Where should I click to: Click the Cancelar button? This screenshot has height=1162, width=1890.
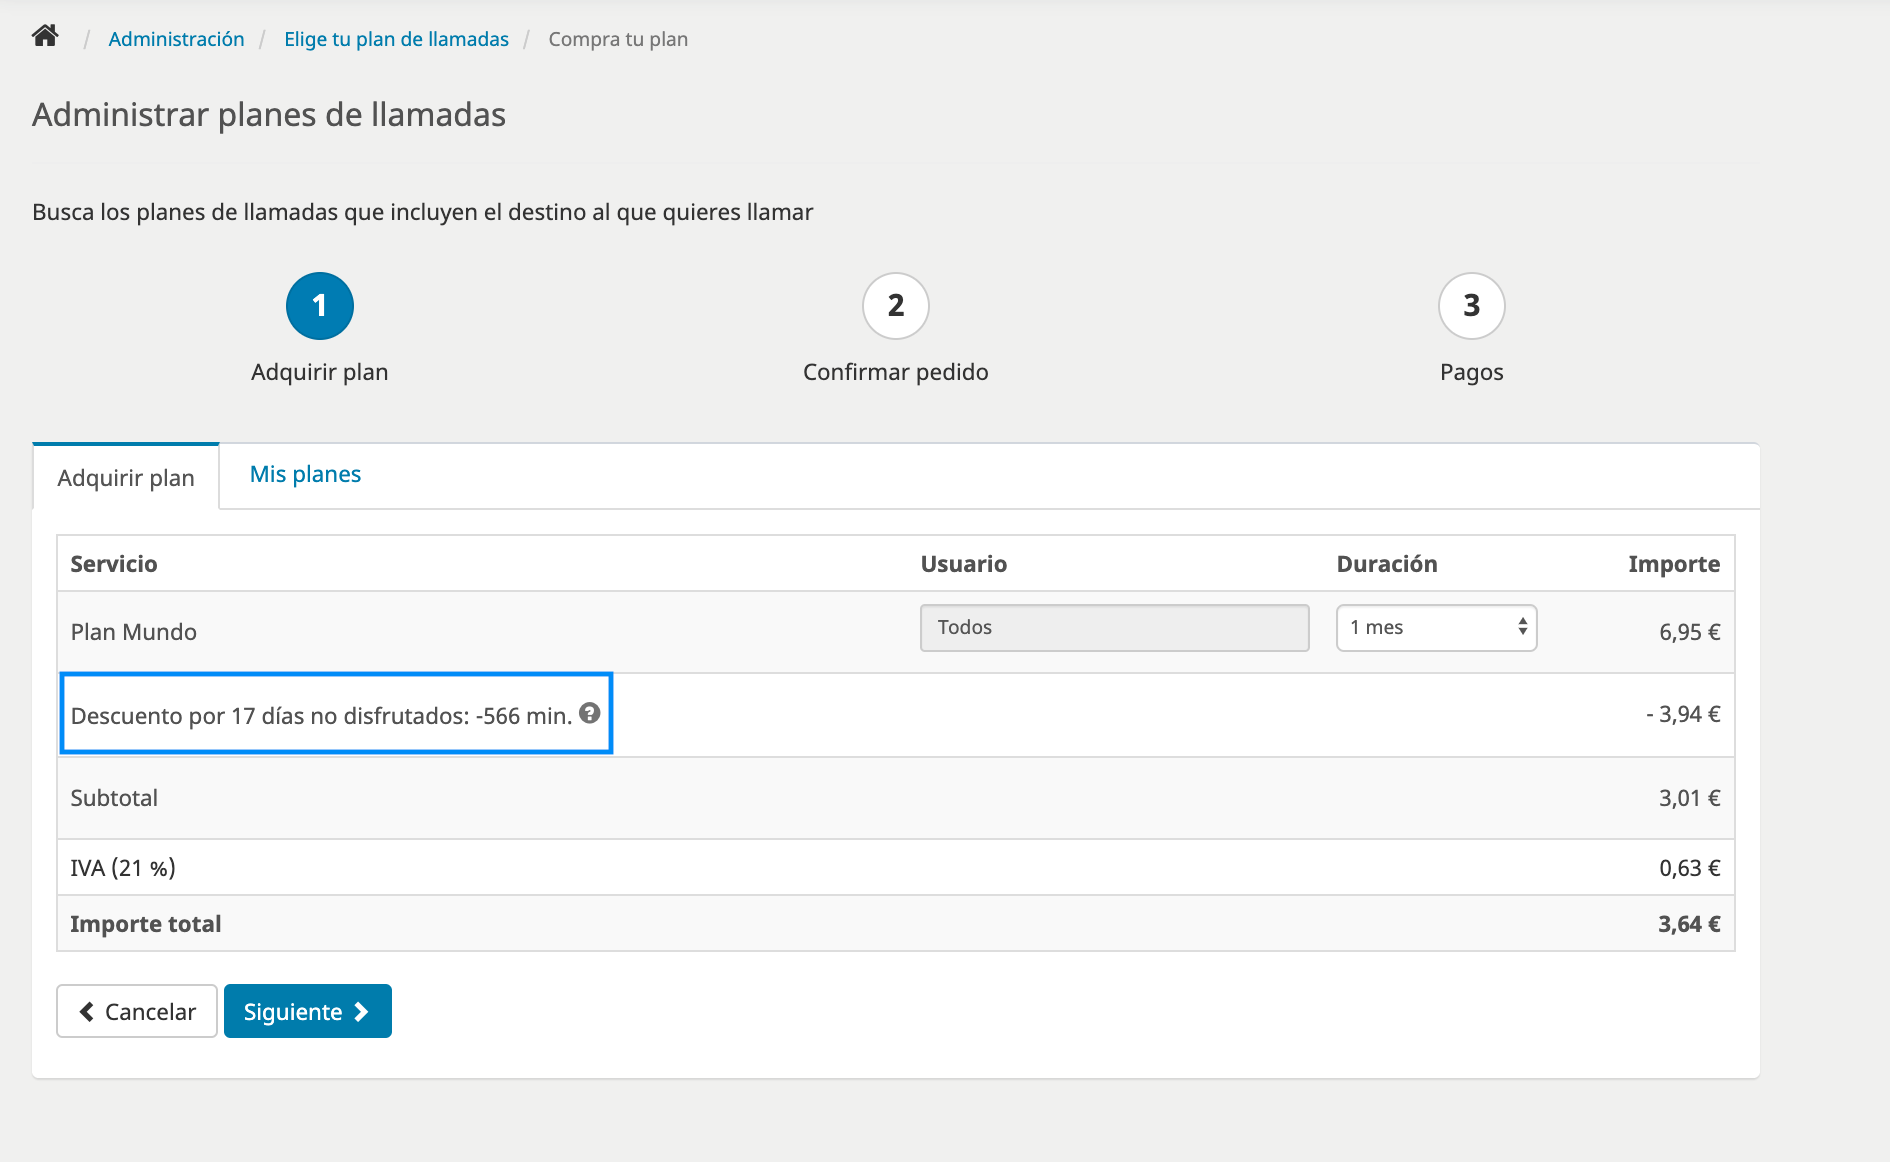click(x=137, y=1011)
